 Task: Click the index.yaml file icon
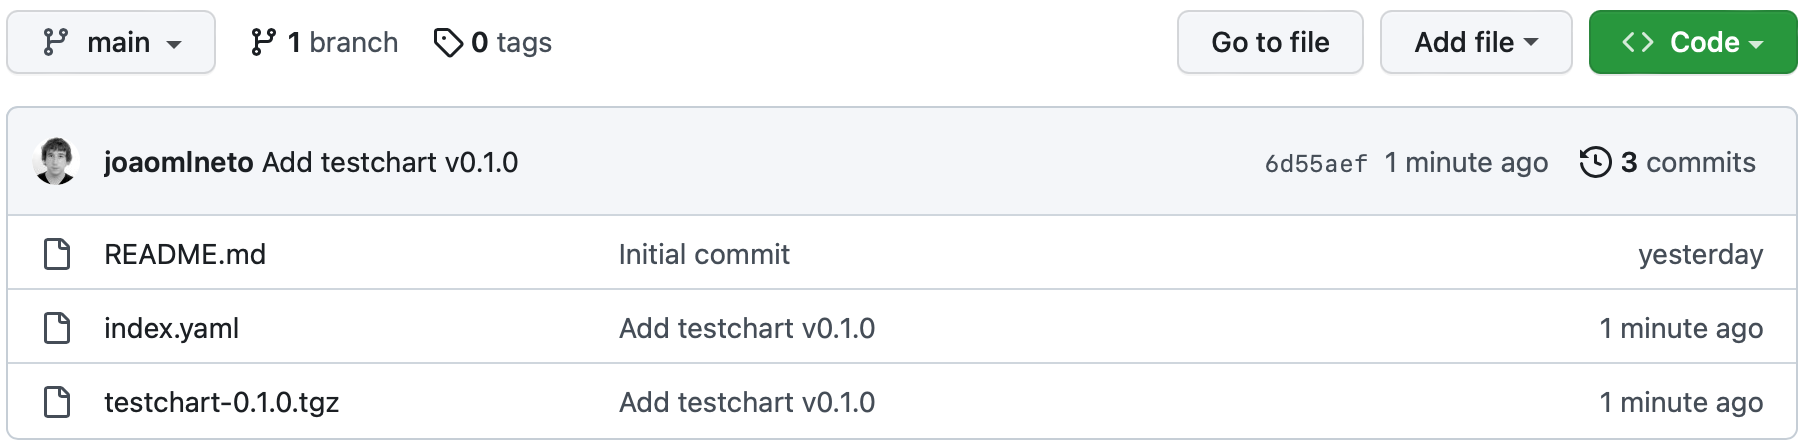pos(57,328)
